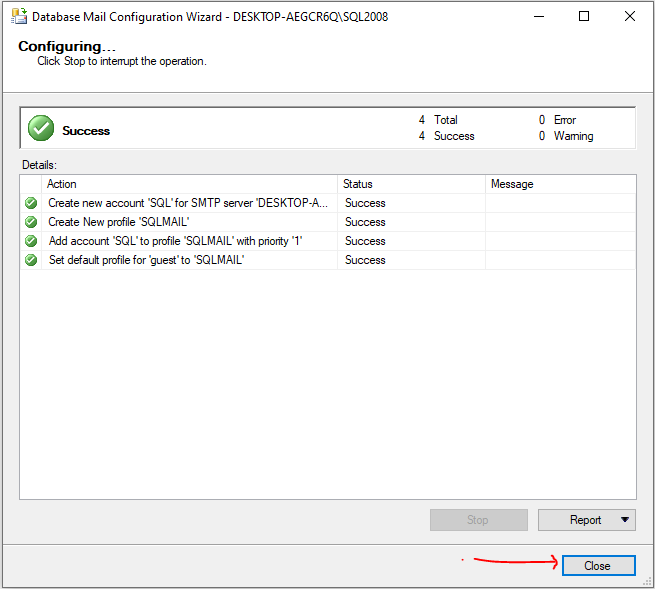This screenshot has height=589, width=655.
Task: Select the Message column header
Action: [x=561, y=184]
